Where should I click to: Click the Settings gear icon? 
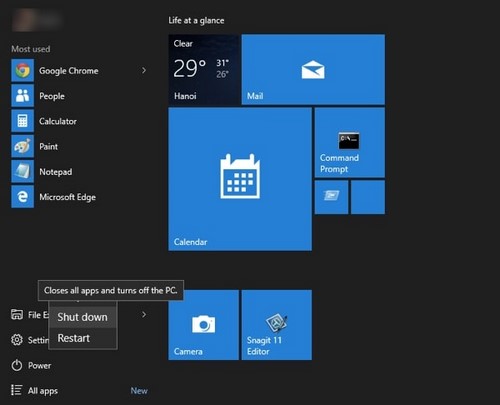click(17, 340)
